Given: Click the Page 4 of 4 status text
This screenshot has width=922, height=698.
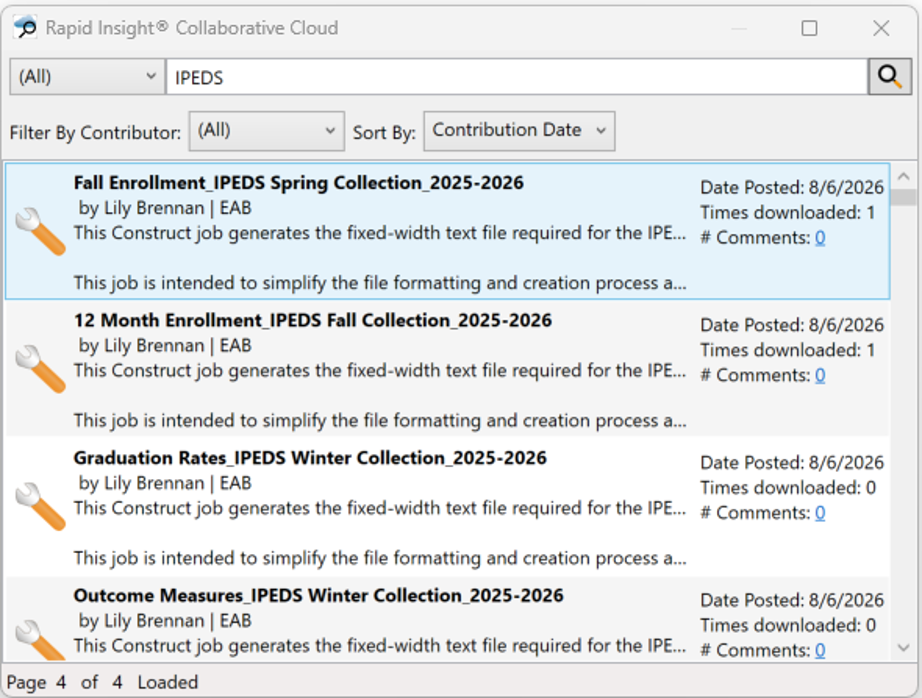Looking at the screenshot, I should pyautogui.click(x=65, y=683).
